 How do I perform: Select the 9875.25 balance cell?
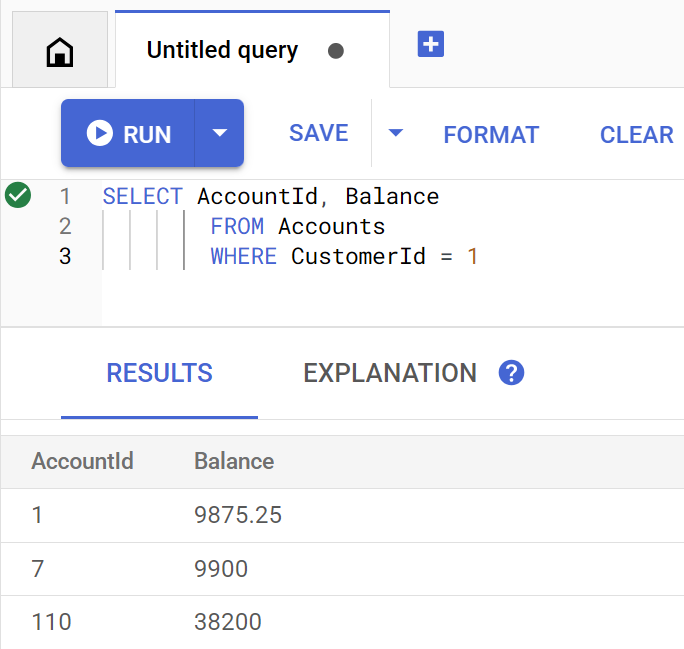pyautogui.click(x=238, y=515)
